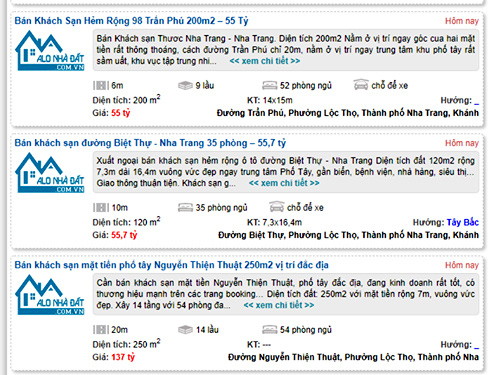
Task: Click the 55,7 tỷ price text
Action: point(124,235)
